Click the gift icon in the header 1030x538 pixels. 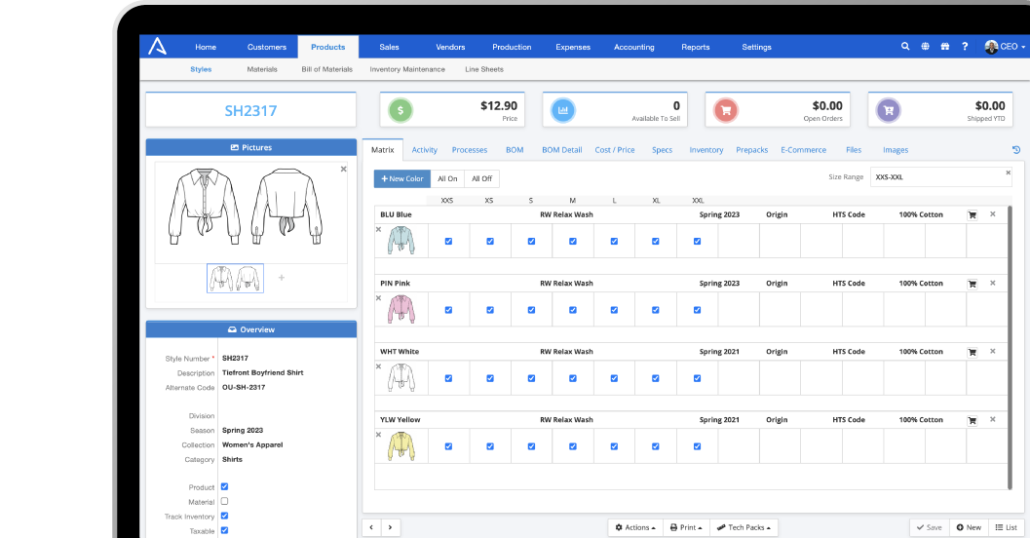click(x=945, y=47)
